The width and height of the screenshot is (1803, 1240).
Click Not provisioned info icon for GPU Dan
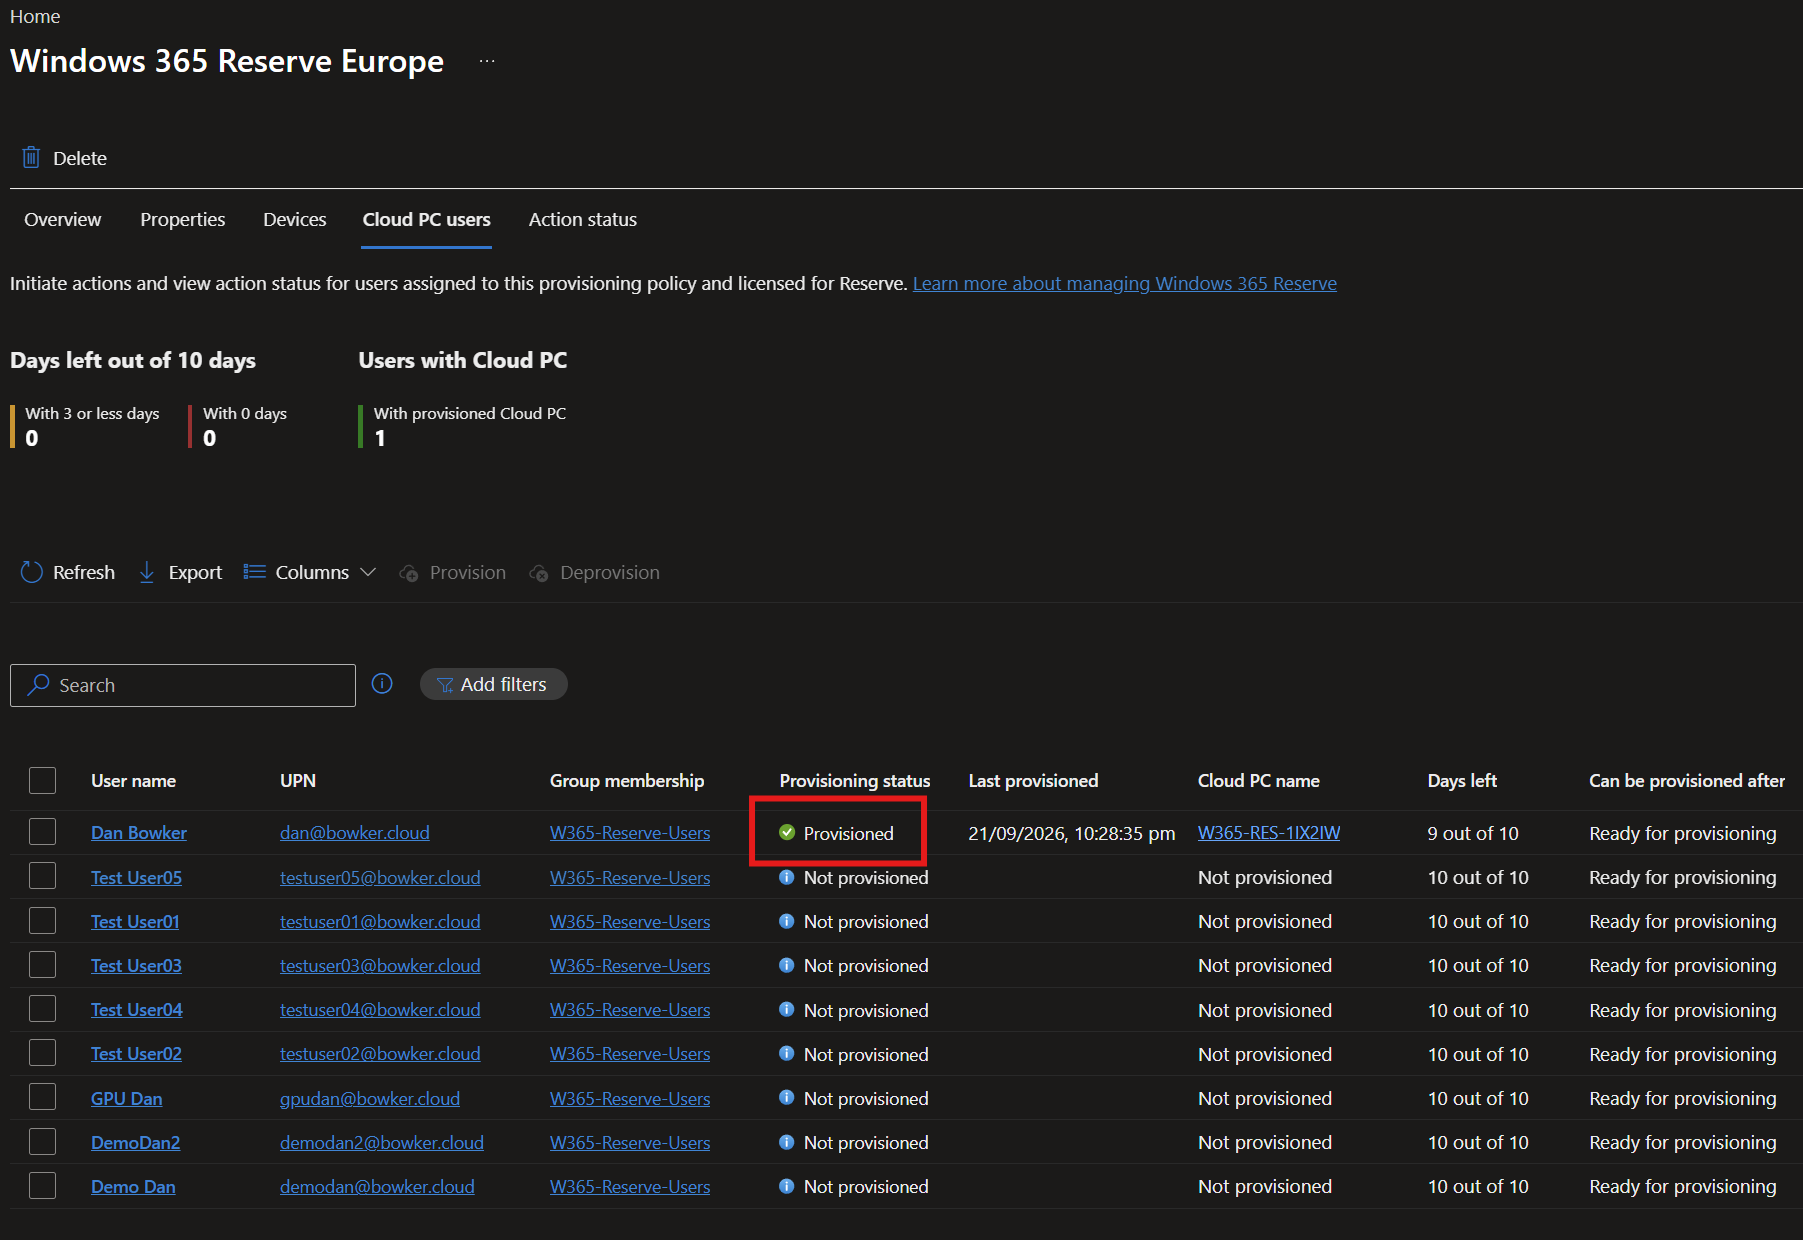[x=787, y=1098]
